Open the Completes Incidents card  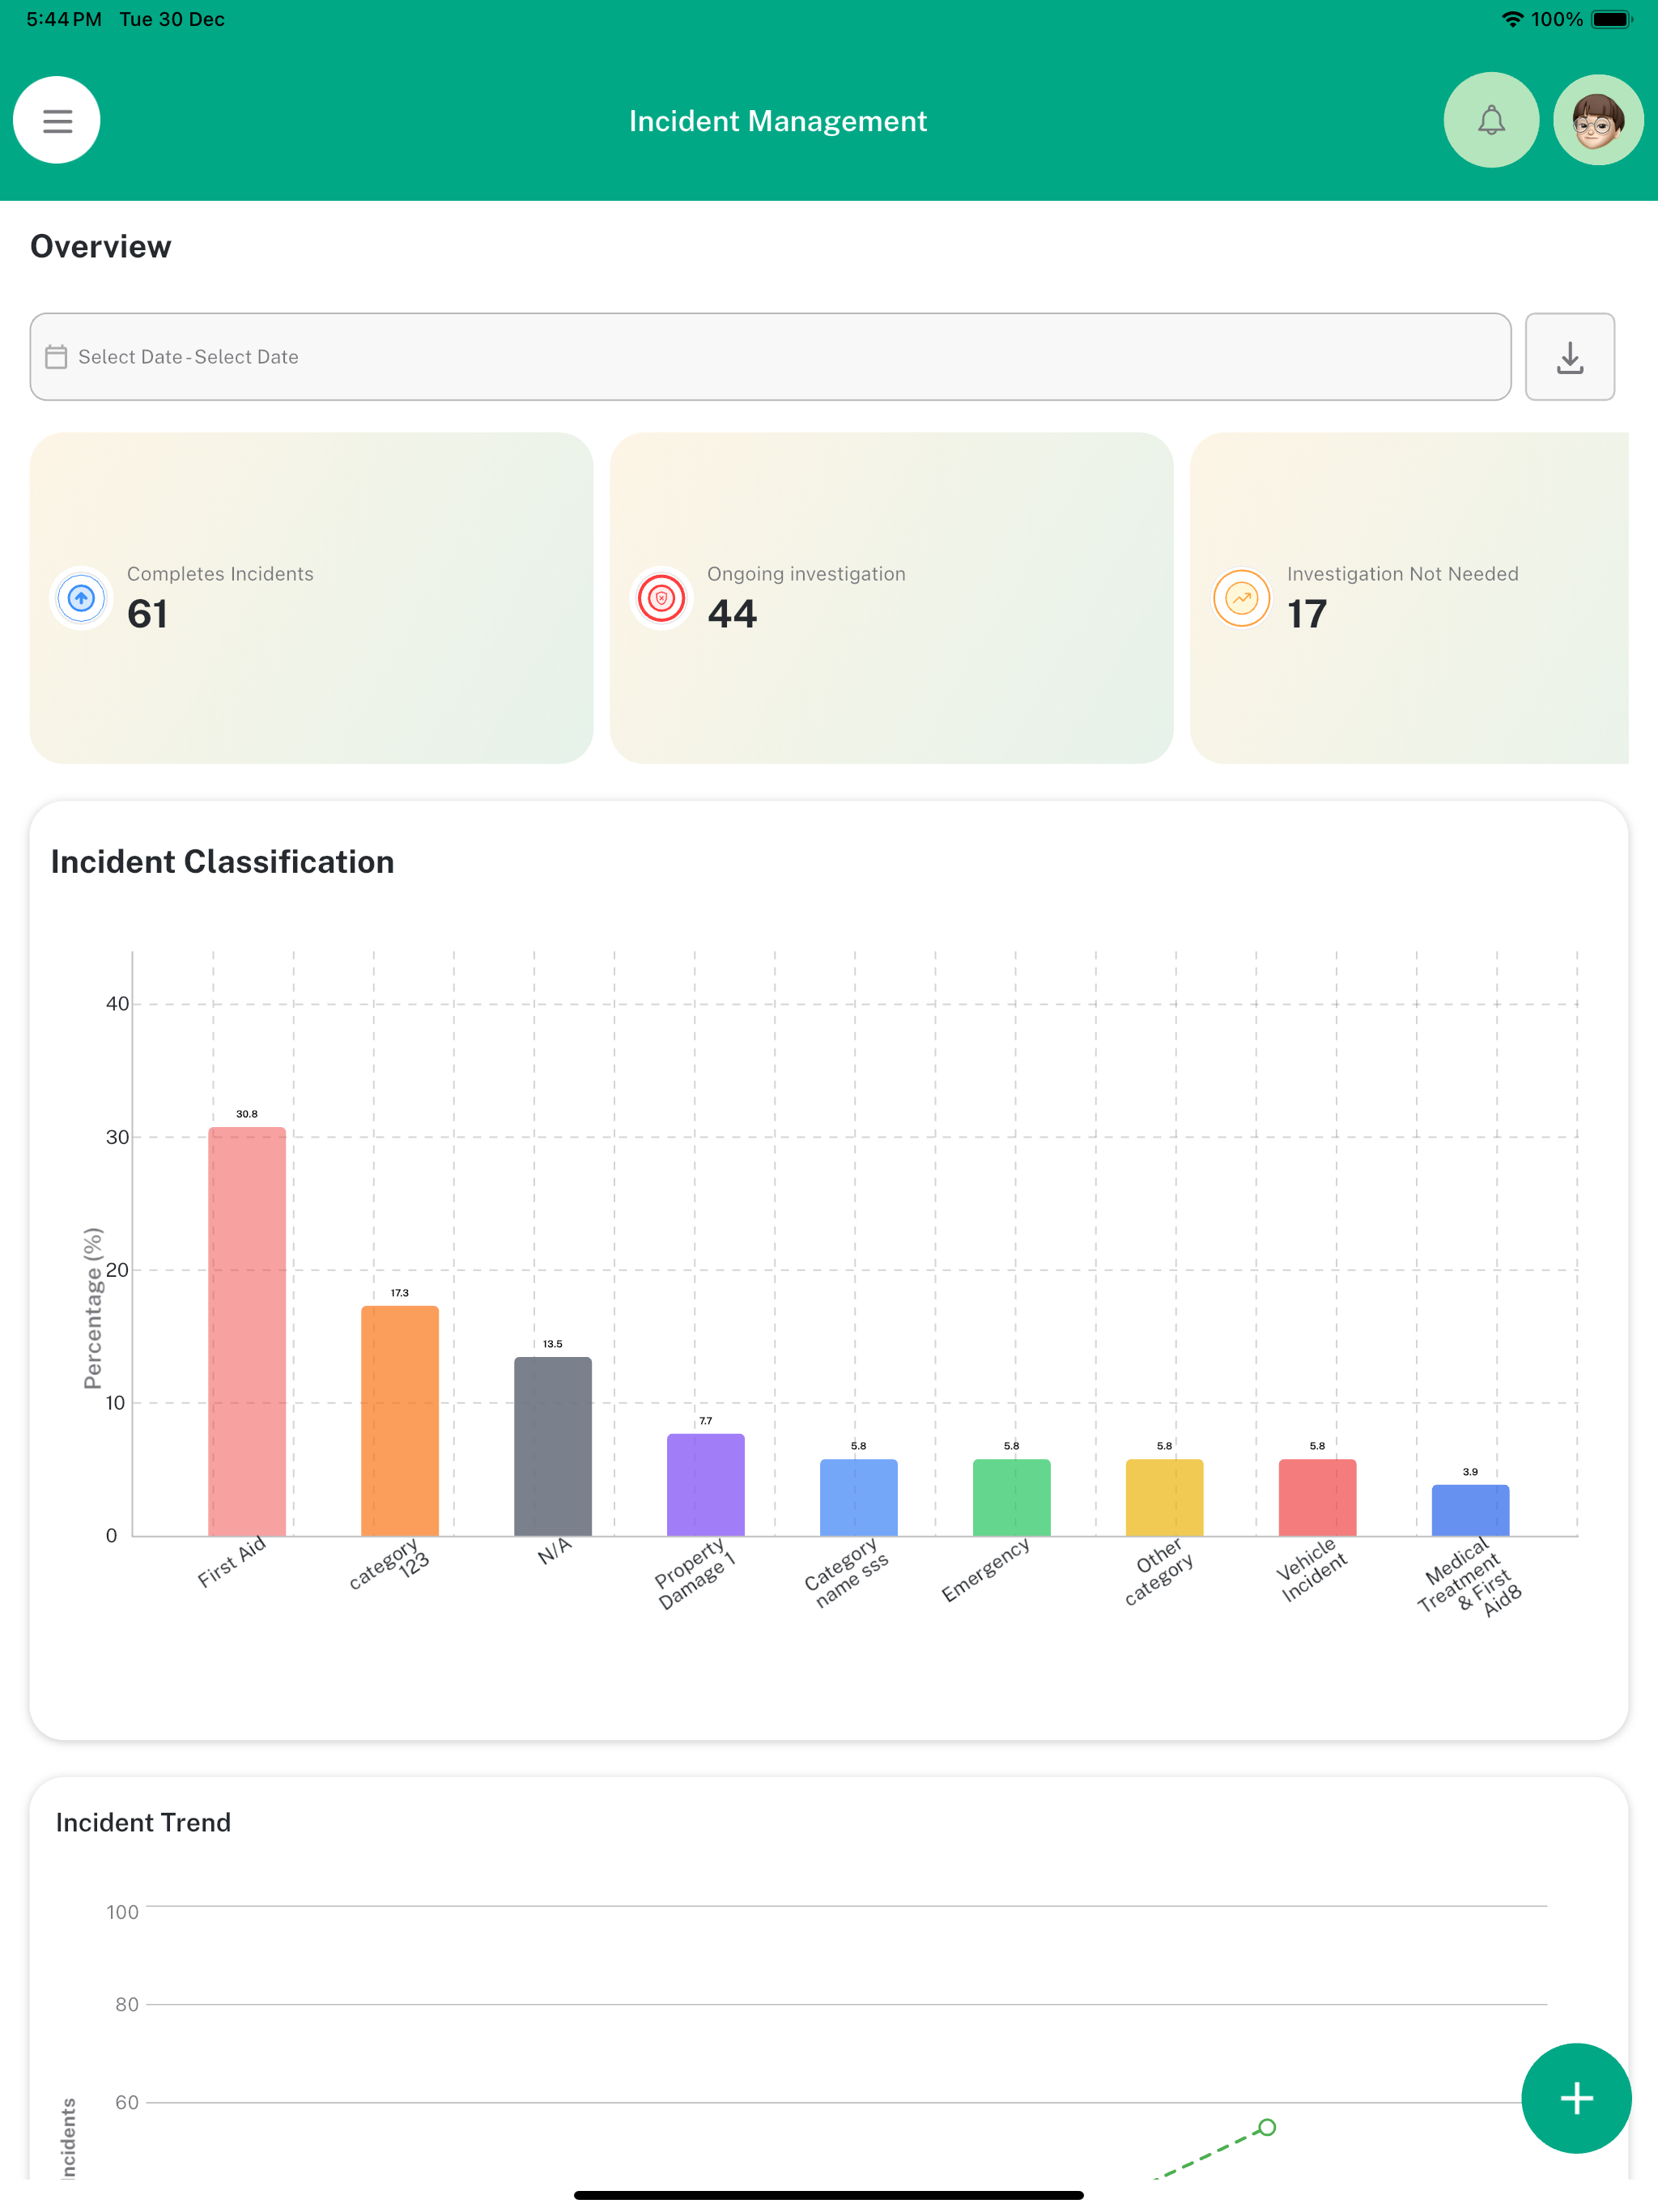(311, 598)
